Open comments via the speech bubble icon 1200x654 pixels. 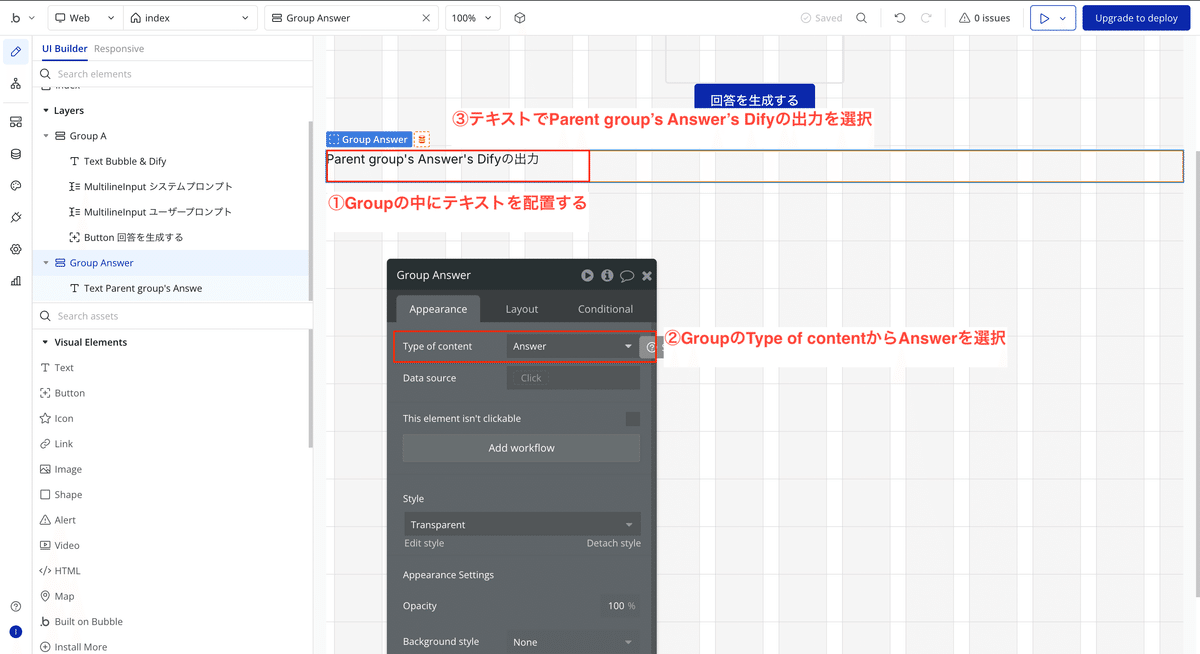point(627,275)
